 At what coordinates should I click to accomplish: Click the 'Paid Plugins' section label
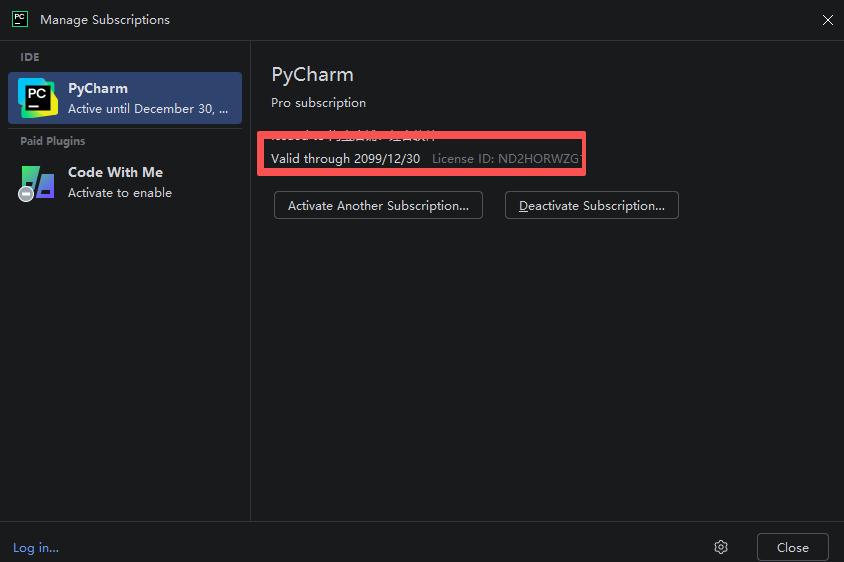tap(53, 141)
